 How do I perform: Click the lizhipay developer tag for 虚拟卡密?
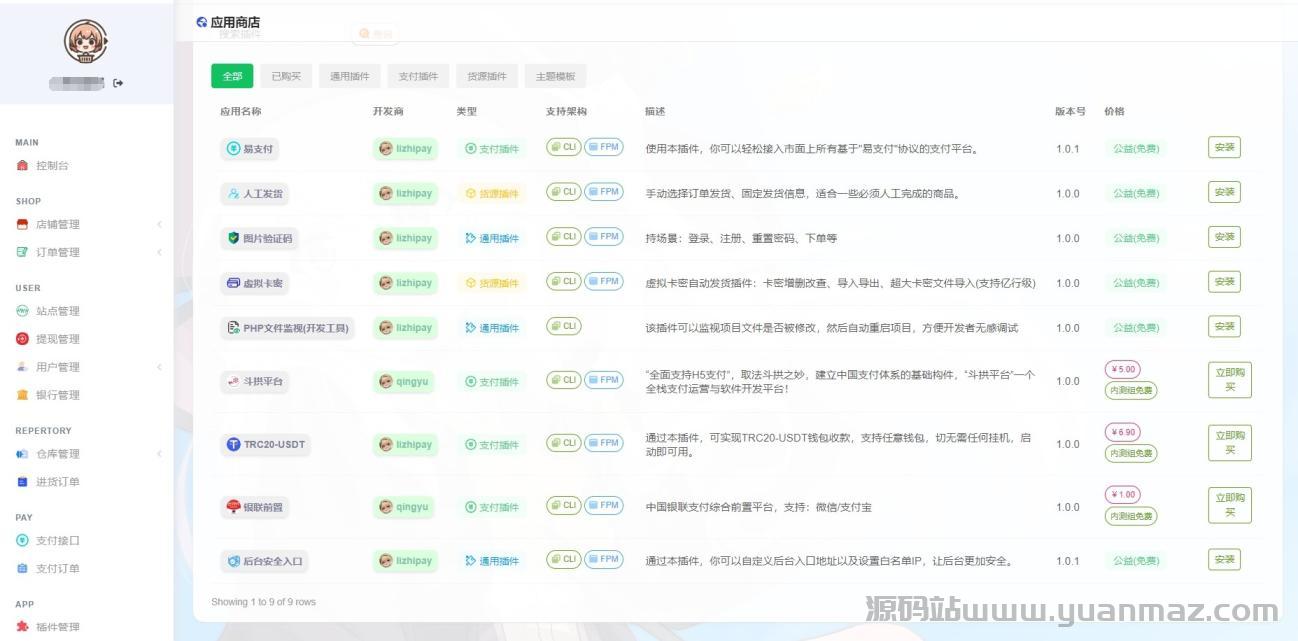(405, 283)
